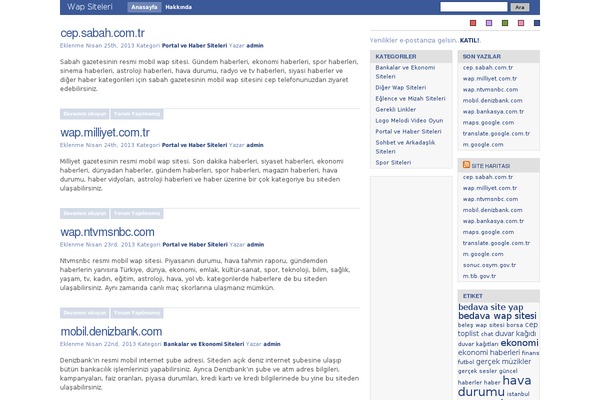Click translate.google.com.tr in Son Yazılar

(496, 134)
